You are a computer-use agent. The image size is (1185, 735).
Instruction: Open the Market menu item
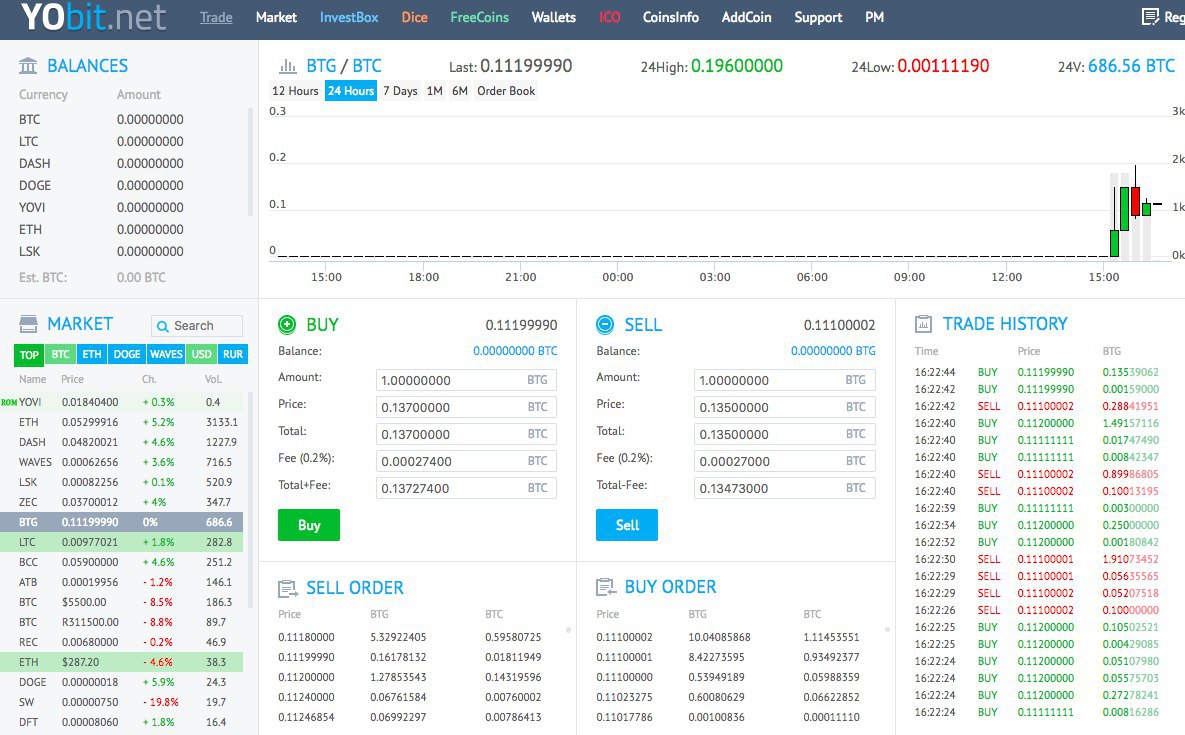(x=276, y=17)
